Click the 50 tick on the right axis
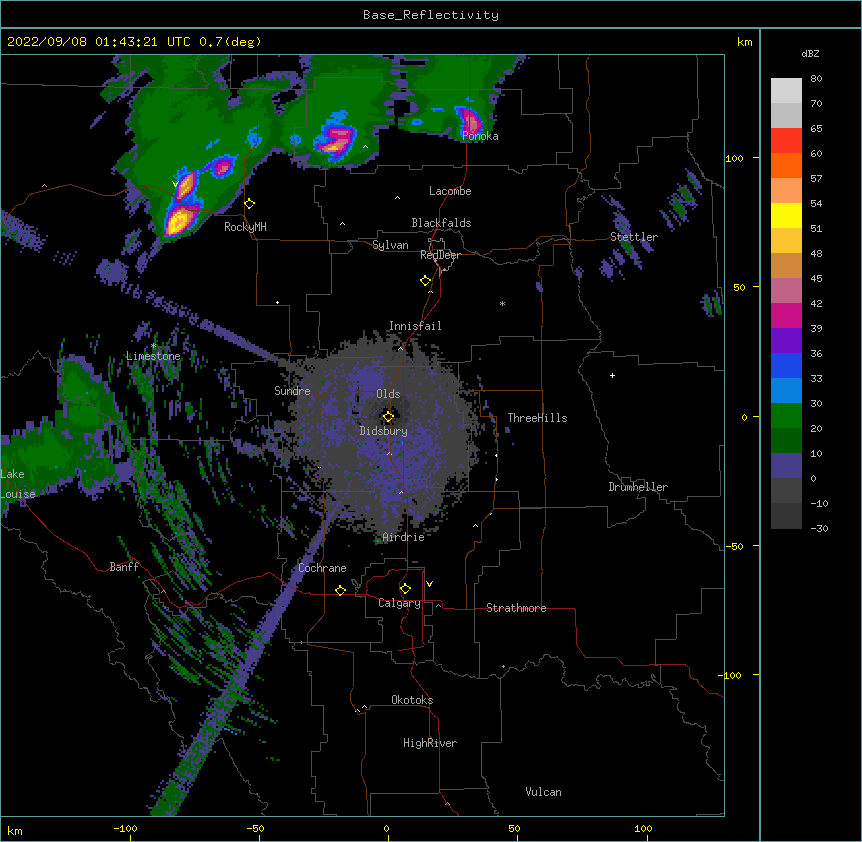Image resolution: width=862 pixels, height=842 pixels. tap(739, 287)
